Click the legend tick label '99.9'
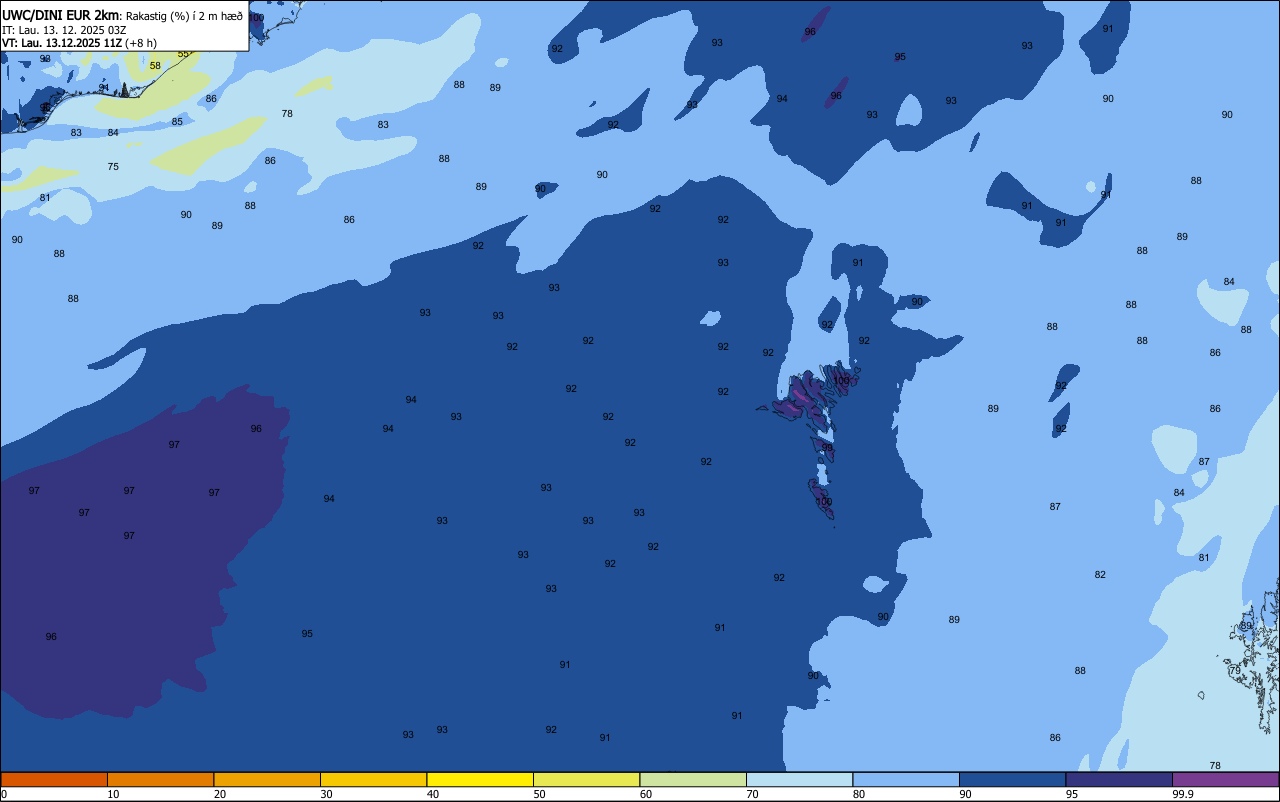Screen dimensions: 1280x802 click(1183, 794)
